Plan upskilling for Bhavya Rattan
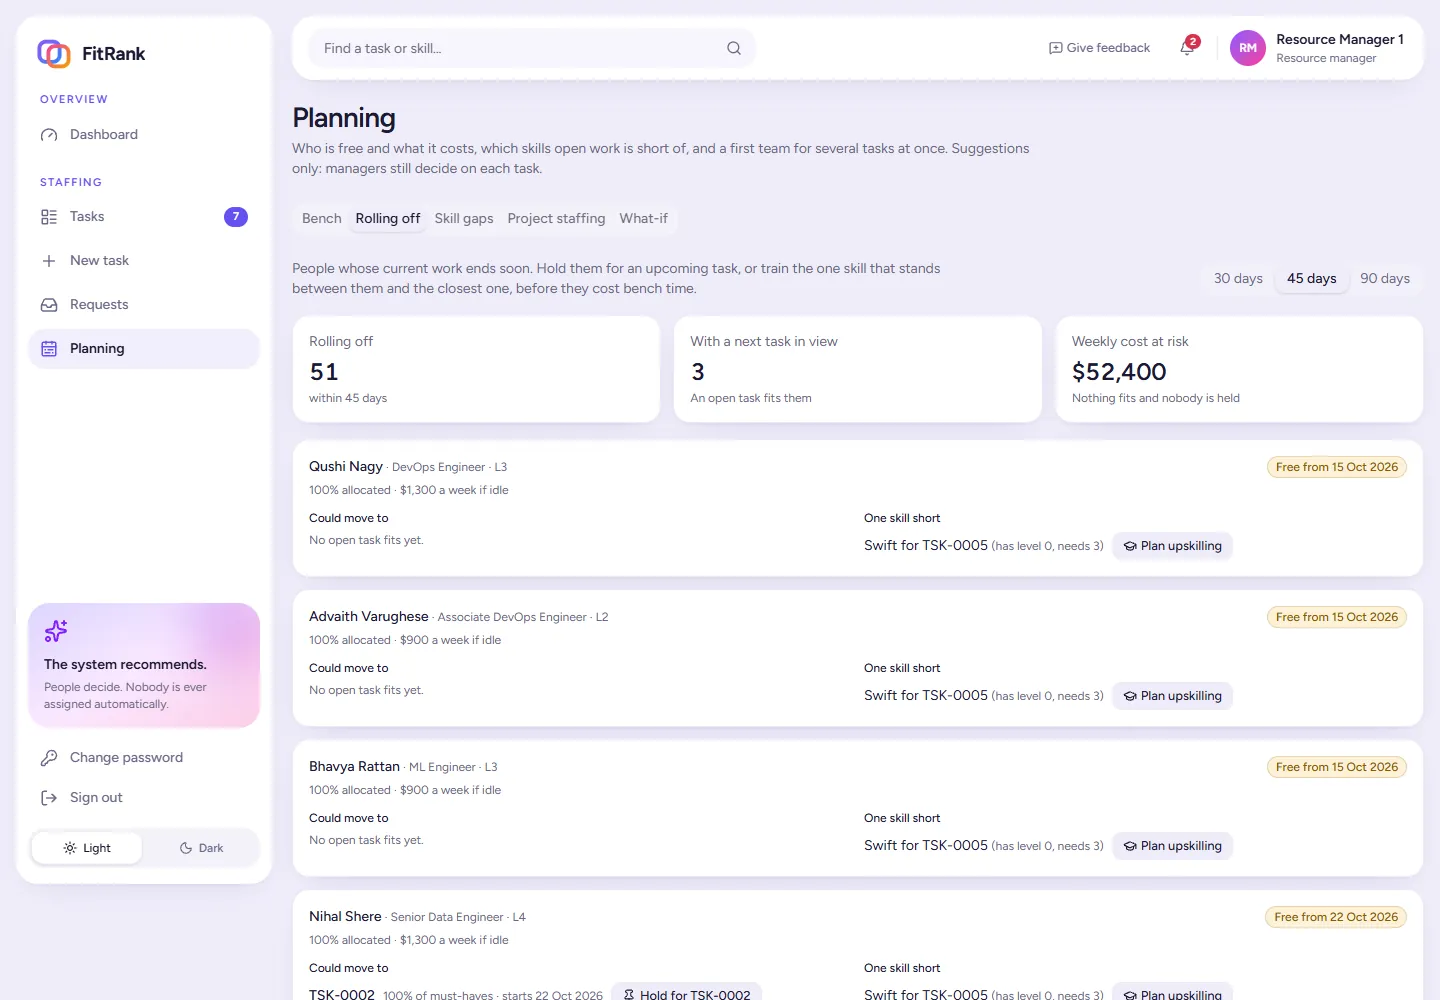Image resolution: width=1440 pixels, height=1000 pixels. click(1172, 846)
